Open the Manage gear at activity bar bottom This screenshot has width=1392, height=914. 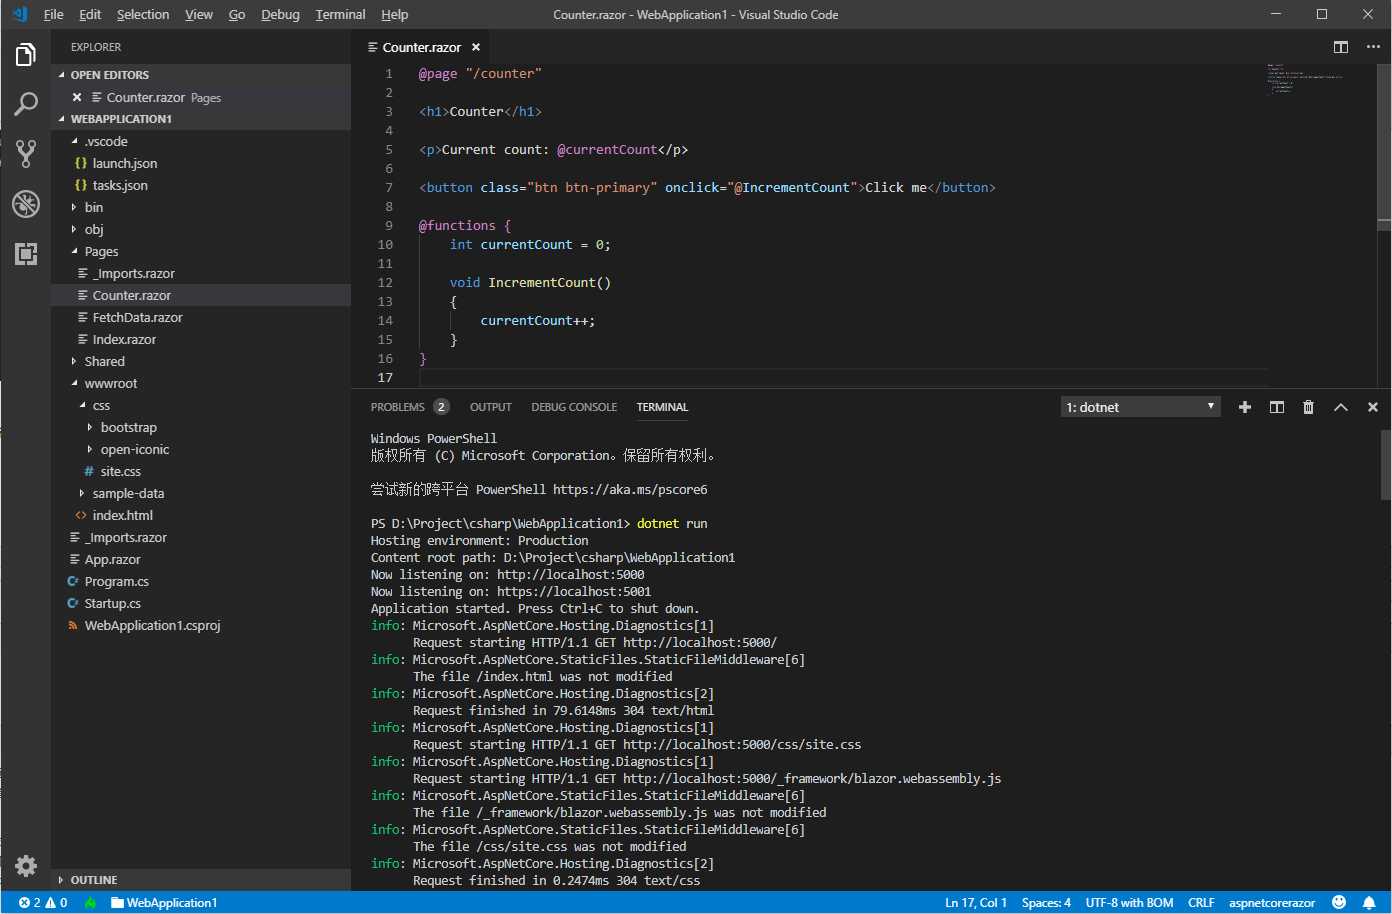(26, 865)
